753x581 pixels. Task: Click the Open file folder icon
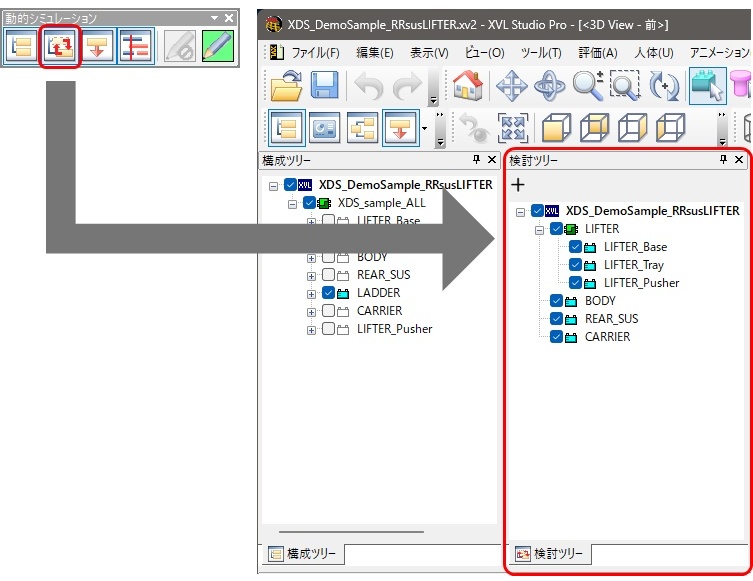tap(287, 87)
